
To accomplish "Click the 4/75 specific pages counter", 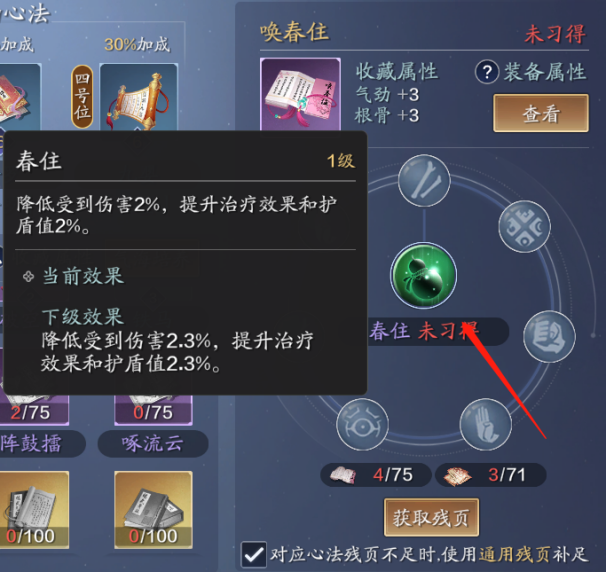I will 376,475.
